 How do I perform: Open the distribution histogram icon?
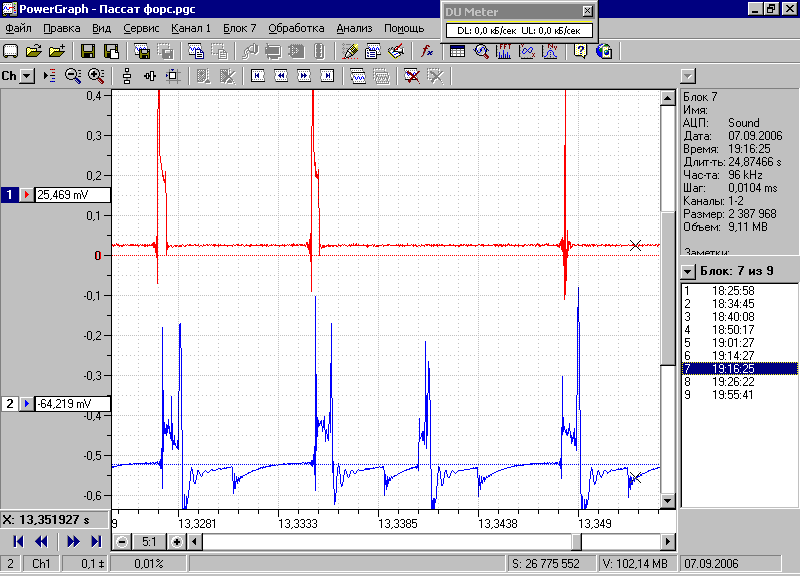pos(550,51)
